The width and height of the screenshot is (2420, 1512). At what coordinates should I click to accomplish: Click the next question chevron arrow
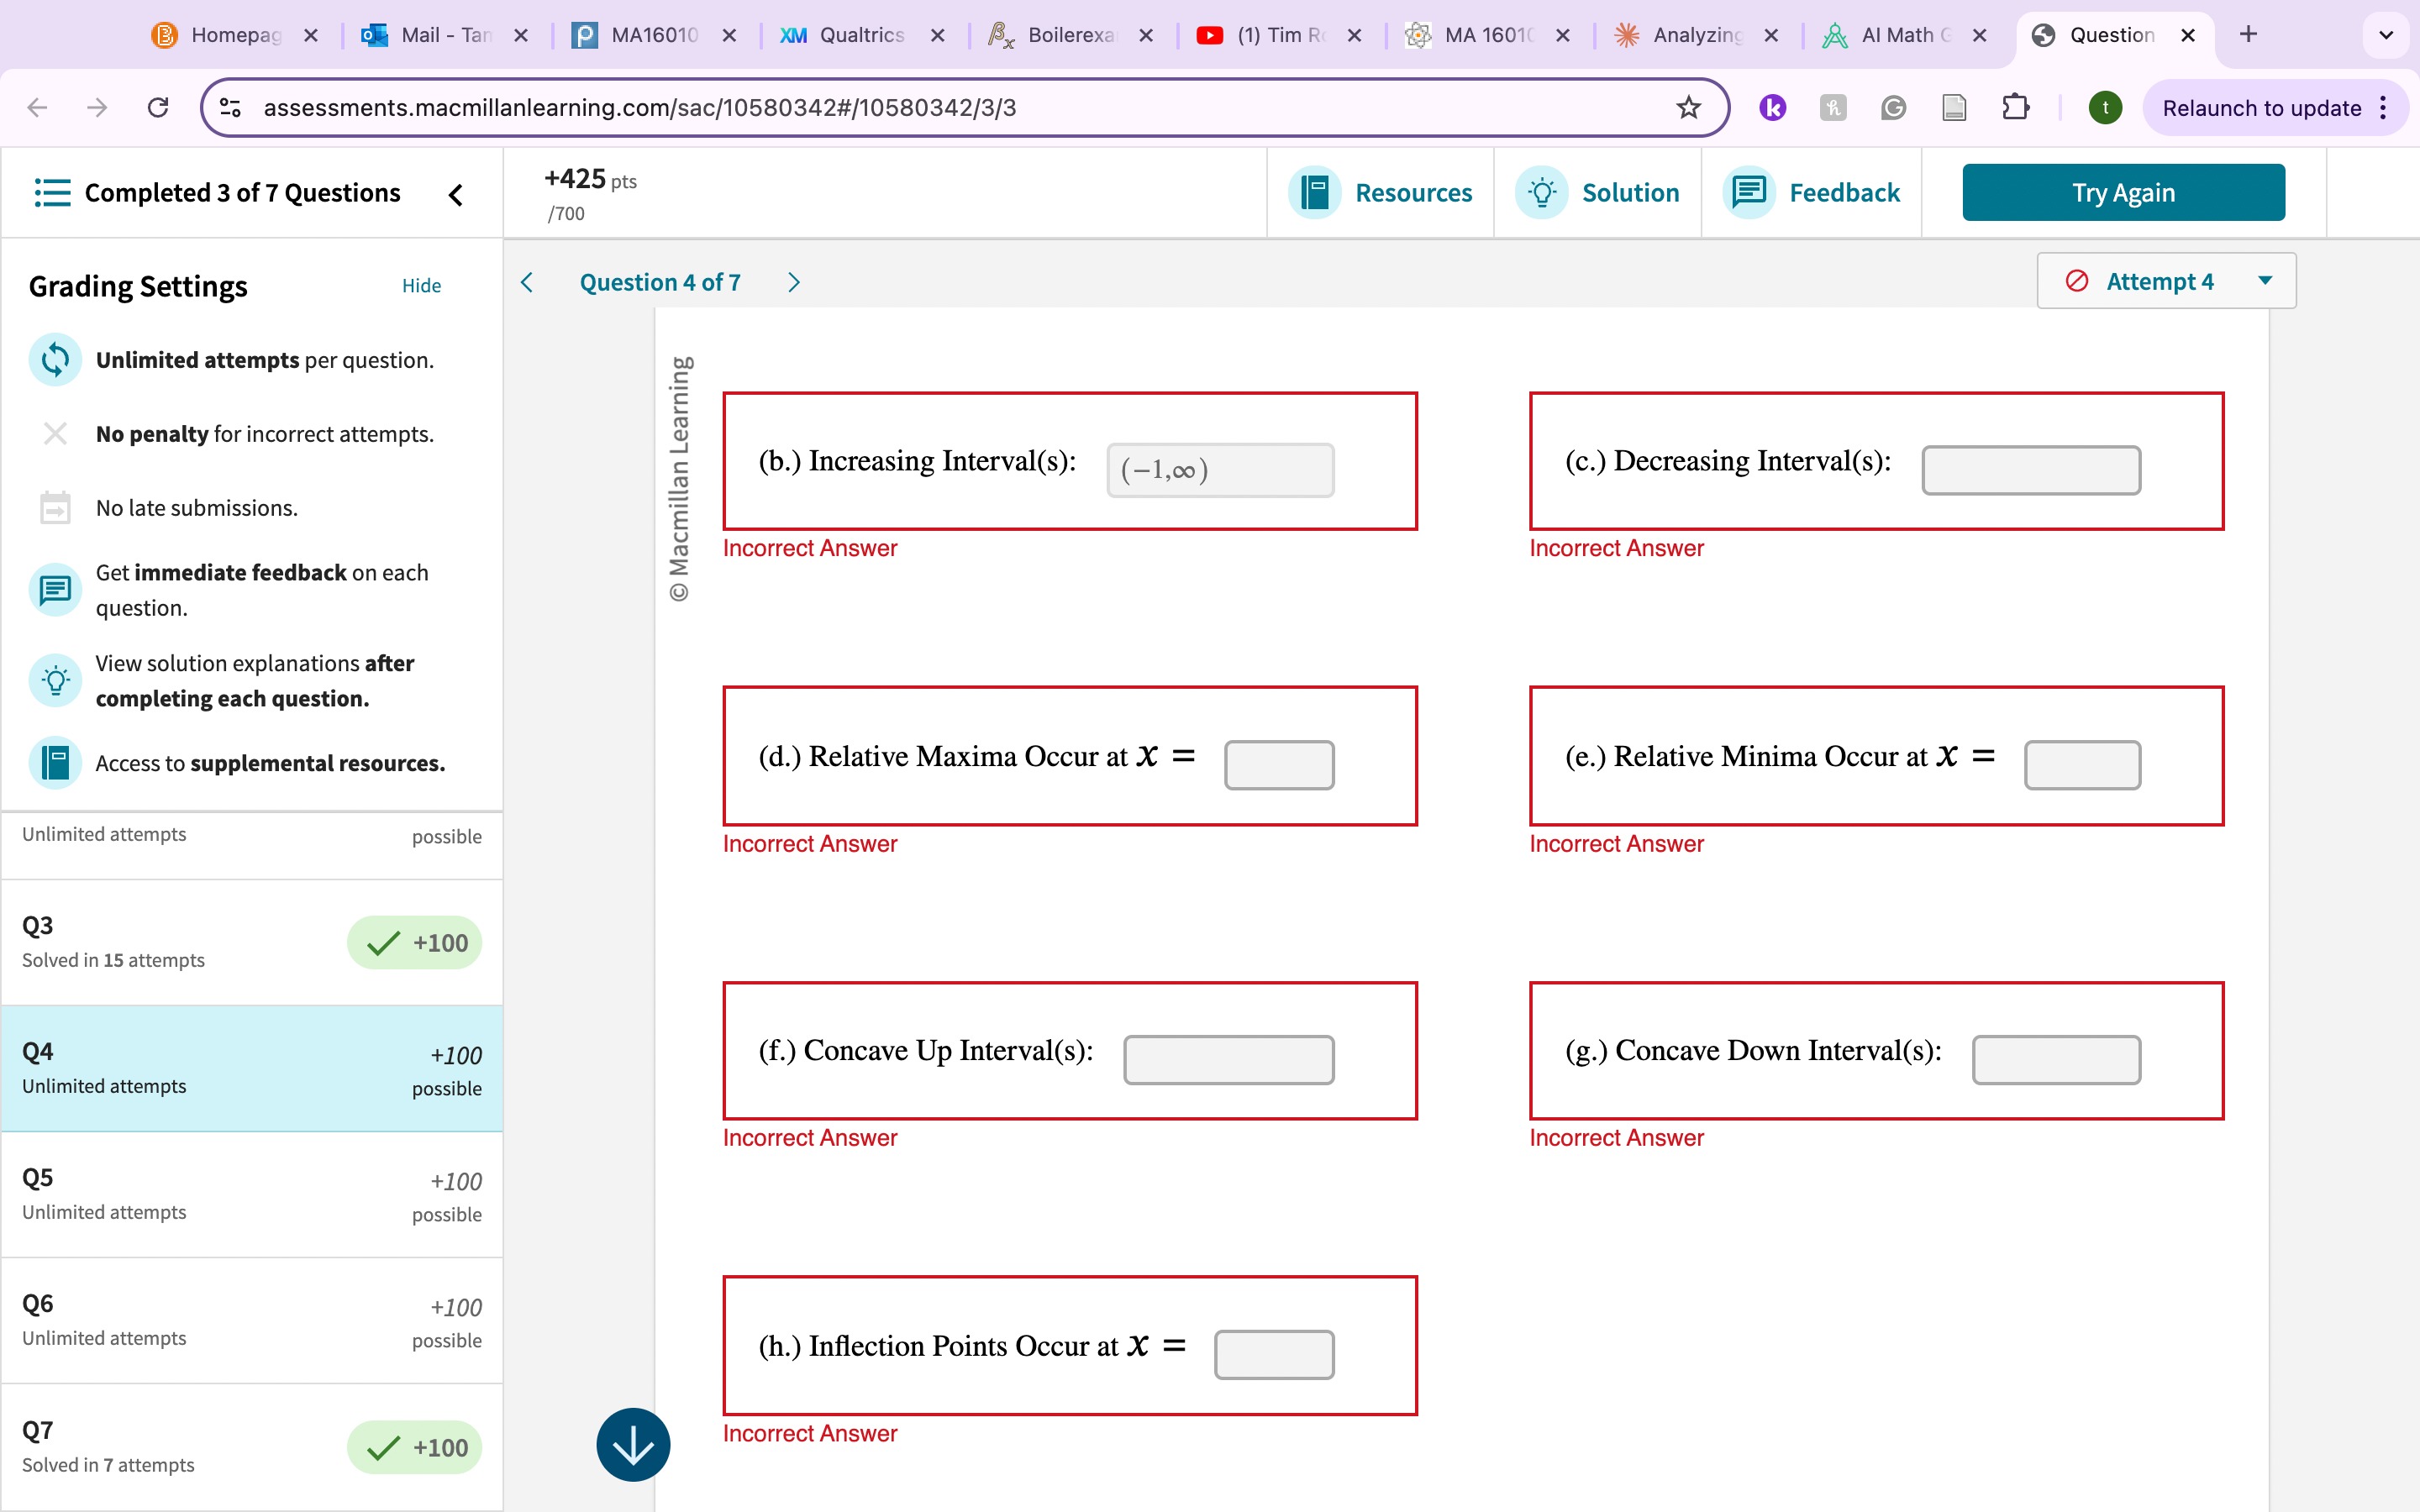(794, 281)
